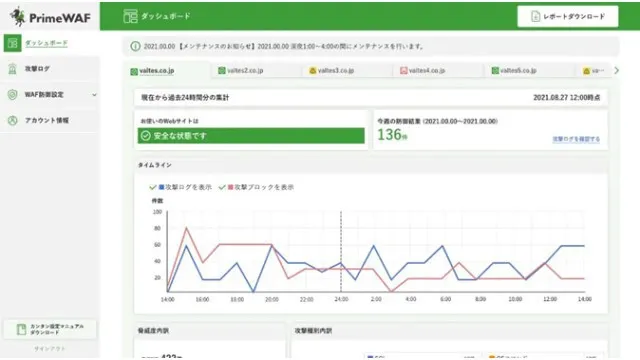The height and width of the screenshot is (360, 640).
Task: Click the 20:00 axis label
Action: [x=272, y=300]
